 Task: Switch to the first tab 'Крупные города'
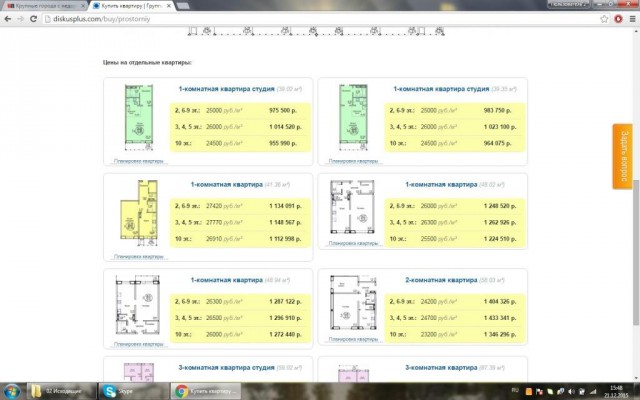pos(44,6)
